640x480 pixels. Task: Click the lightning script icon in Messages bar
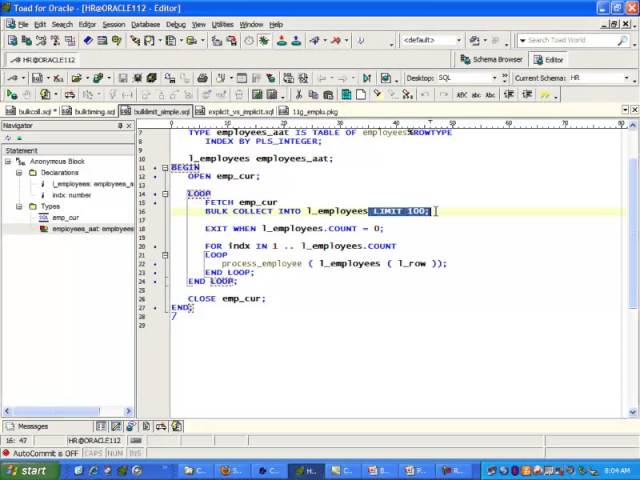click(177, 427)
